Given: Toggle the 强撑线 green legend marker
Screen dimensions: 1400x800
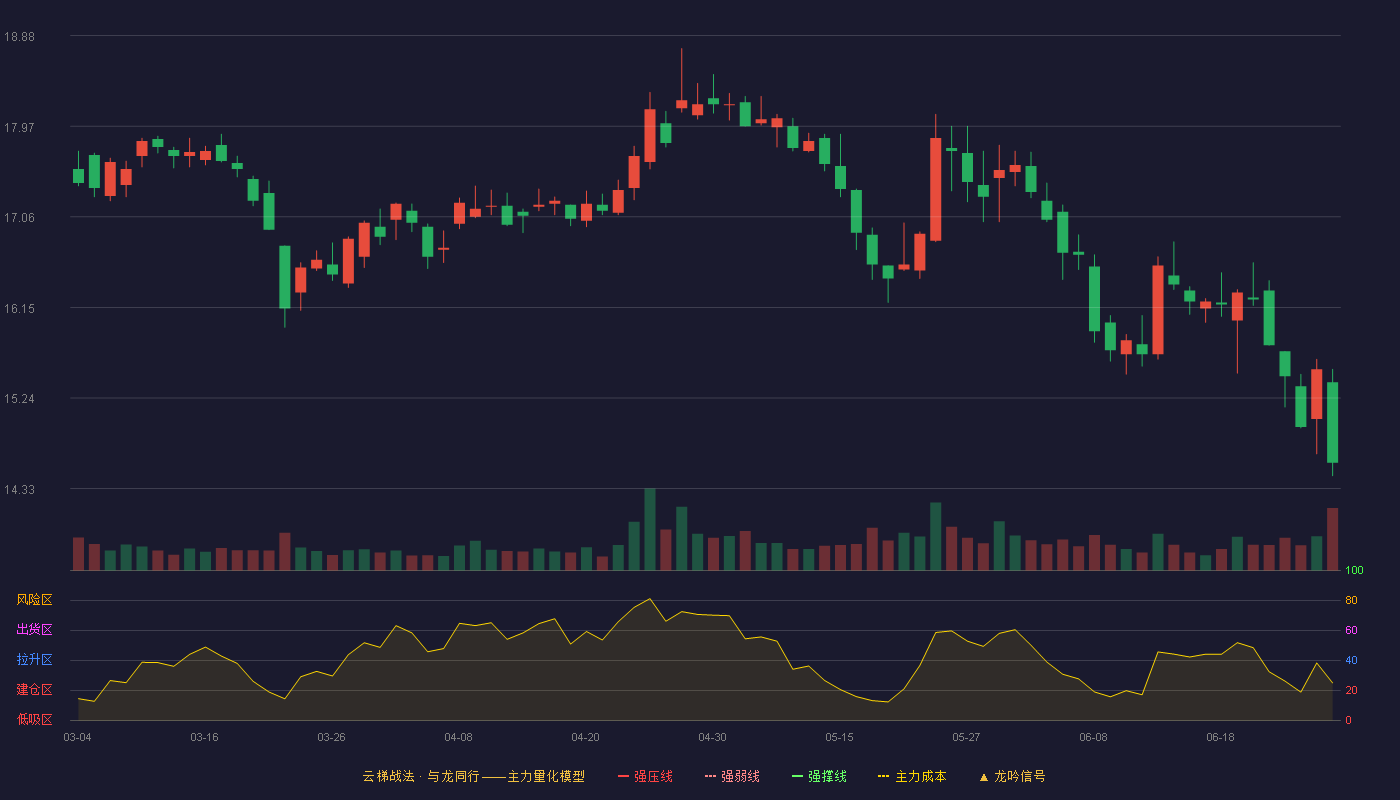Looking at the screenshot, I should [x=798, y=776].
